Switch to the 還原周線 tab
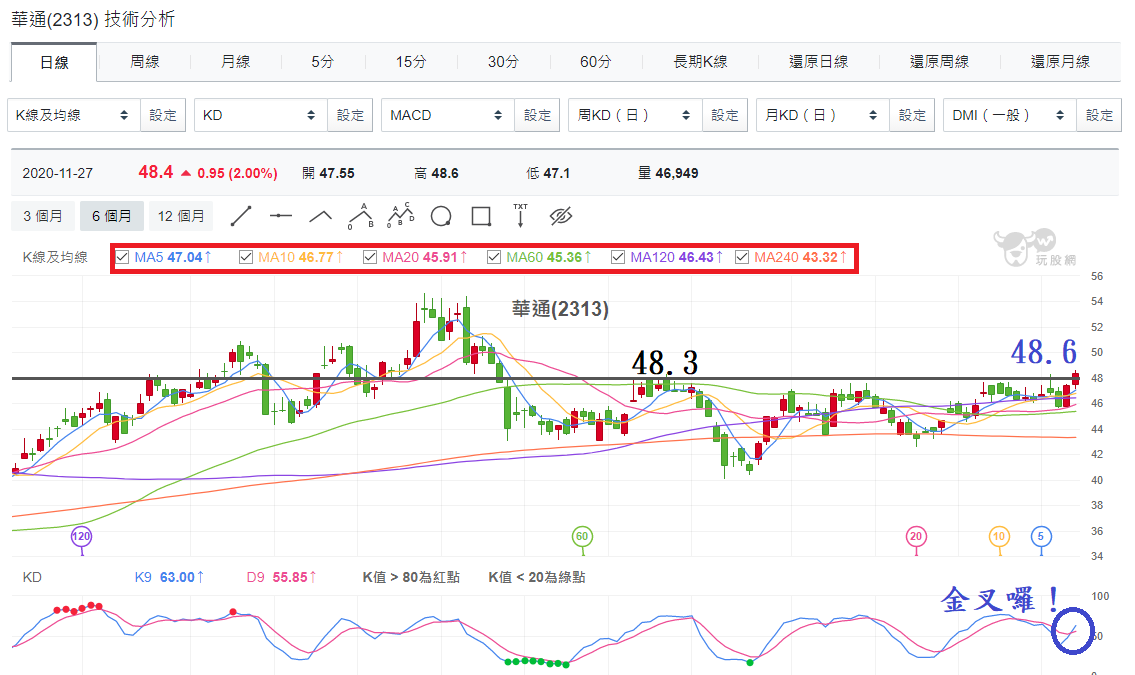The image size is (1135, 675). point(939,61)
